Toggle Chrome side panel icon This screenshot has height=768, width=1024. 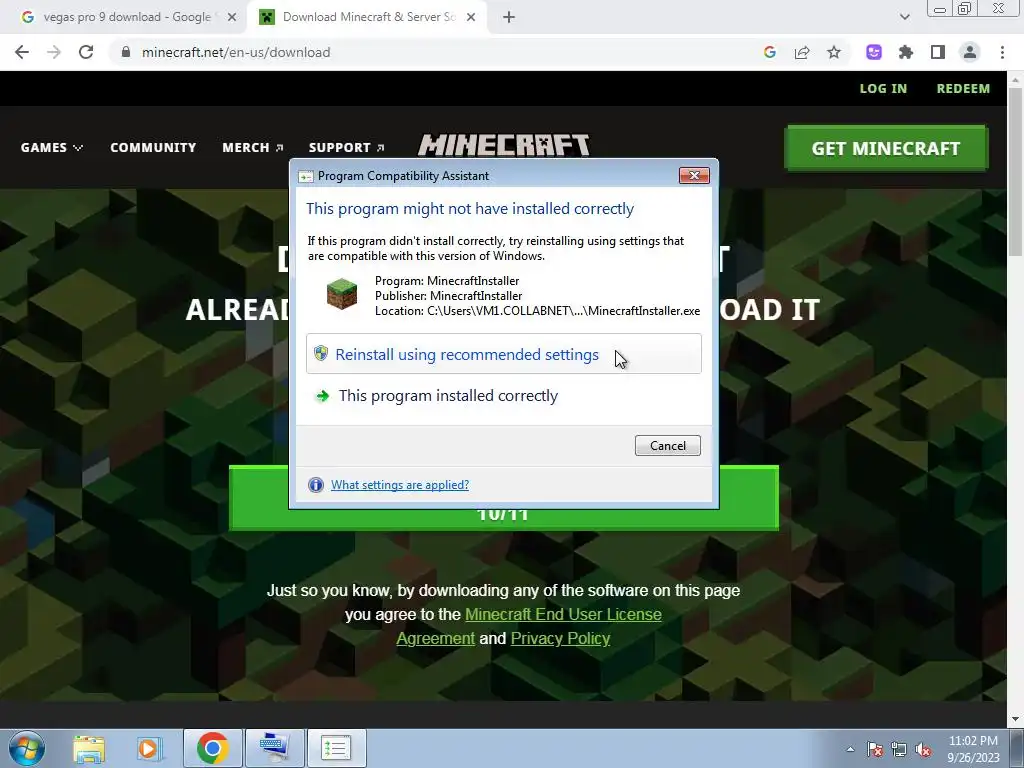click(938, 52)
